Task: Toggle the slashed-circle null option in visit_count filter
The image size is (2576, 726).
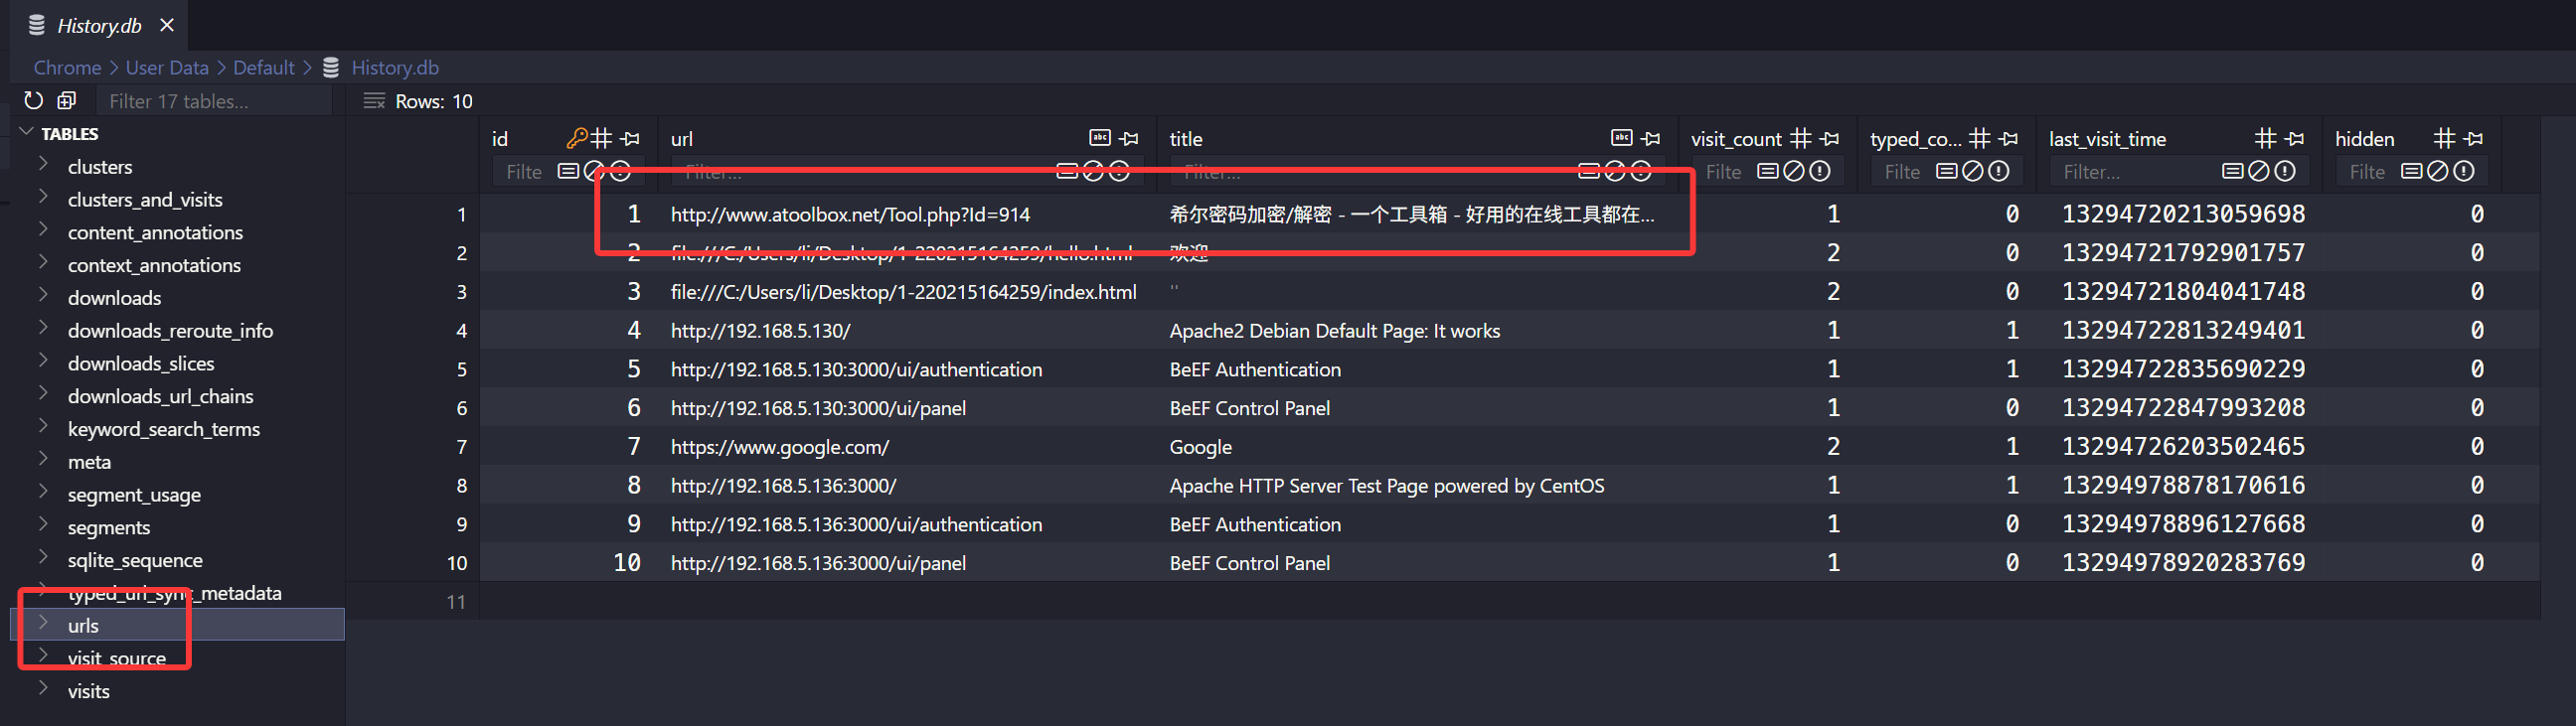Action: tap(1794, 171)
